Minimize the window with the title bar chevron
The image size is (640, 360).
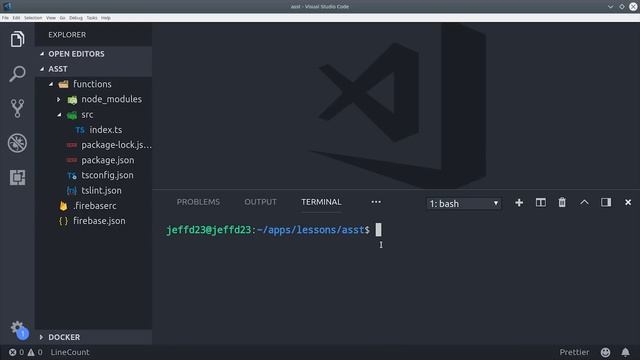point(610,7)
